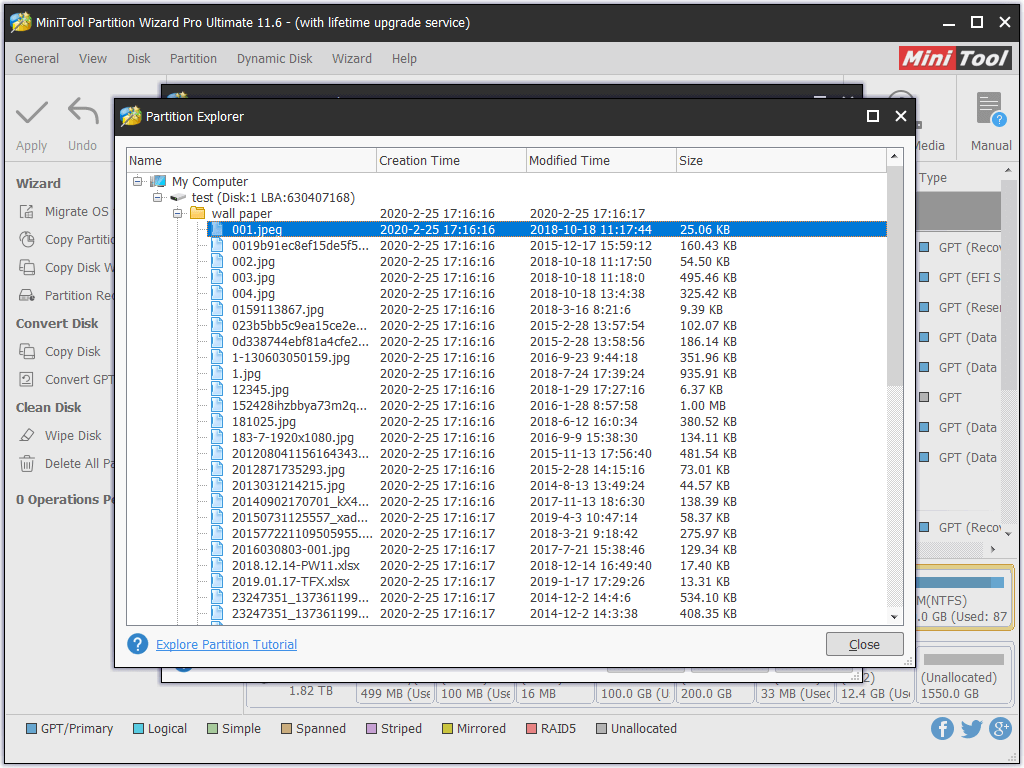The width and height of the screenshot is (1024, 768).
Task: Sort by the Name column header
Action: (251, 161)
